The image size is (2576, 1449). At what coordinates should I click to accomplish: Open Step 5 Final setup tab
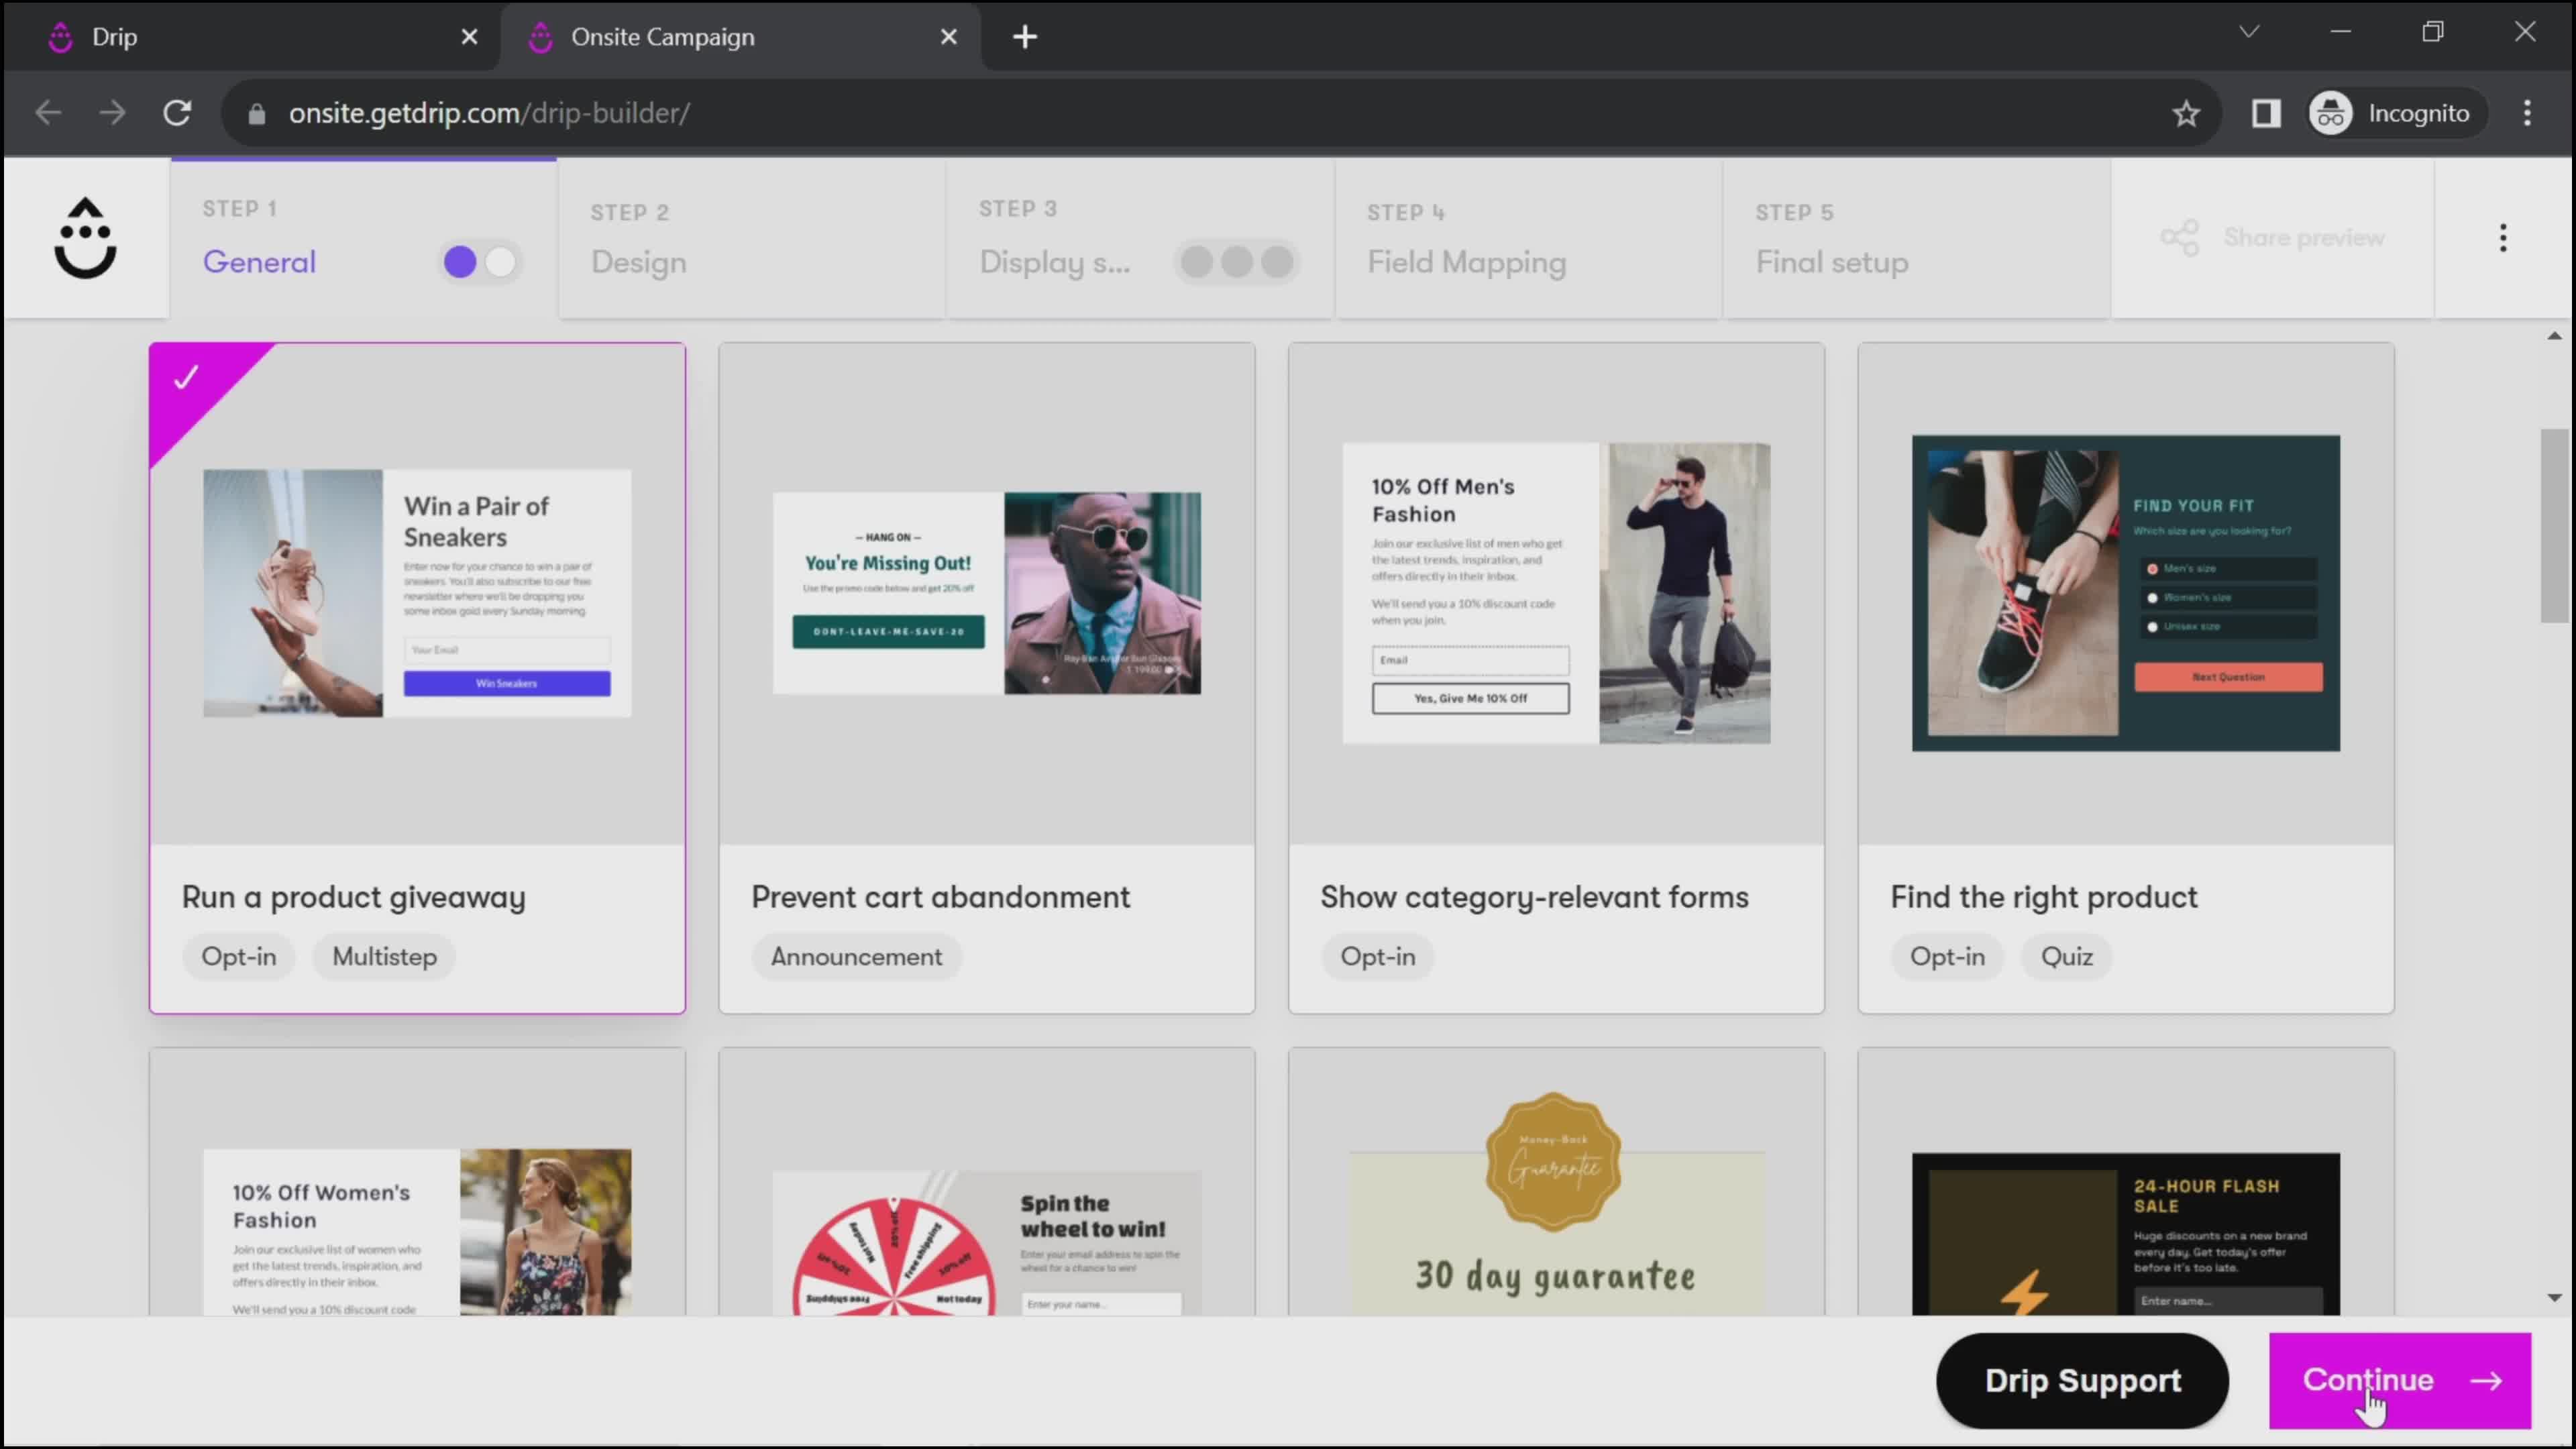[1917, 238]
